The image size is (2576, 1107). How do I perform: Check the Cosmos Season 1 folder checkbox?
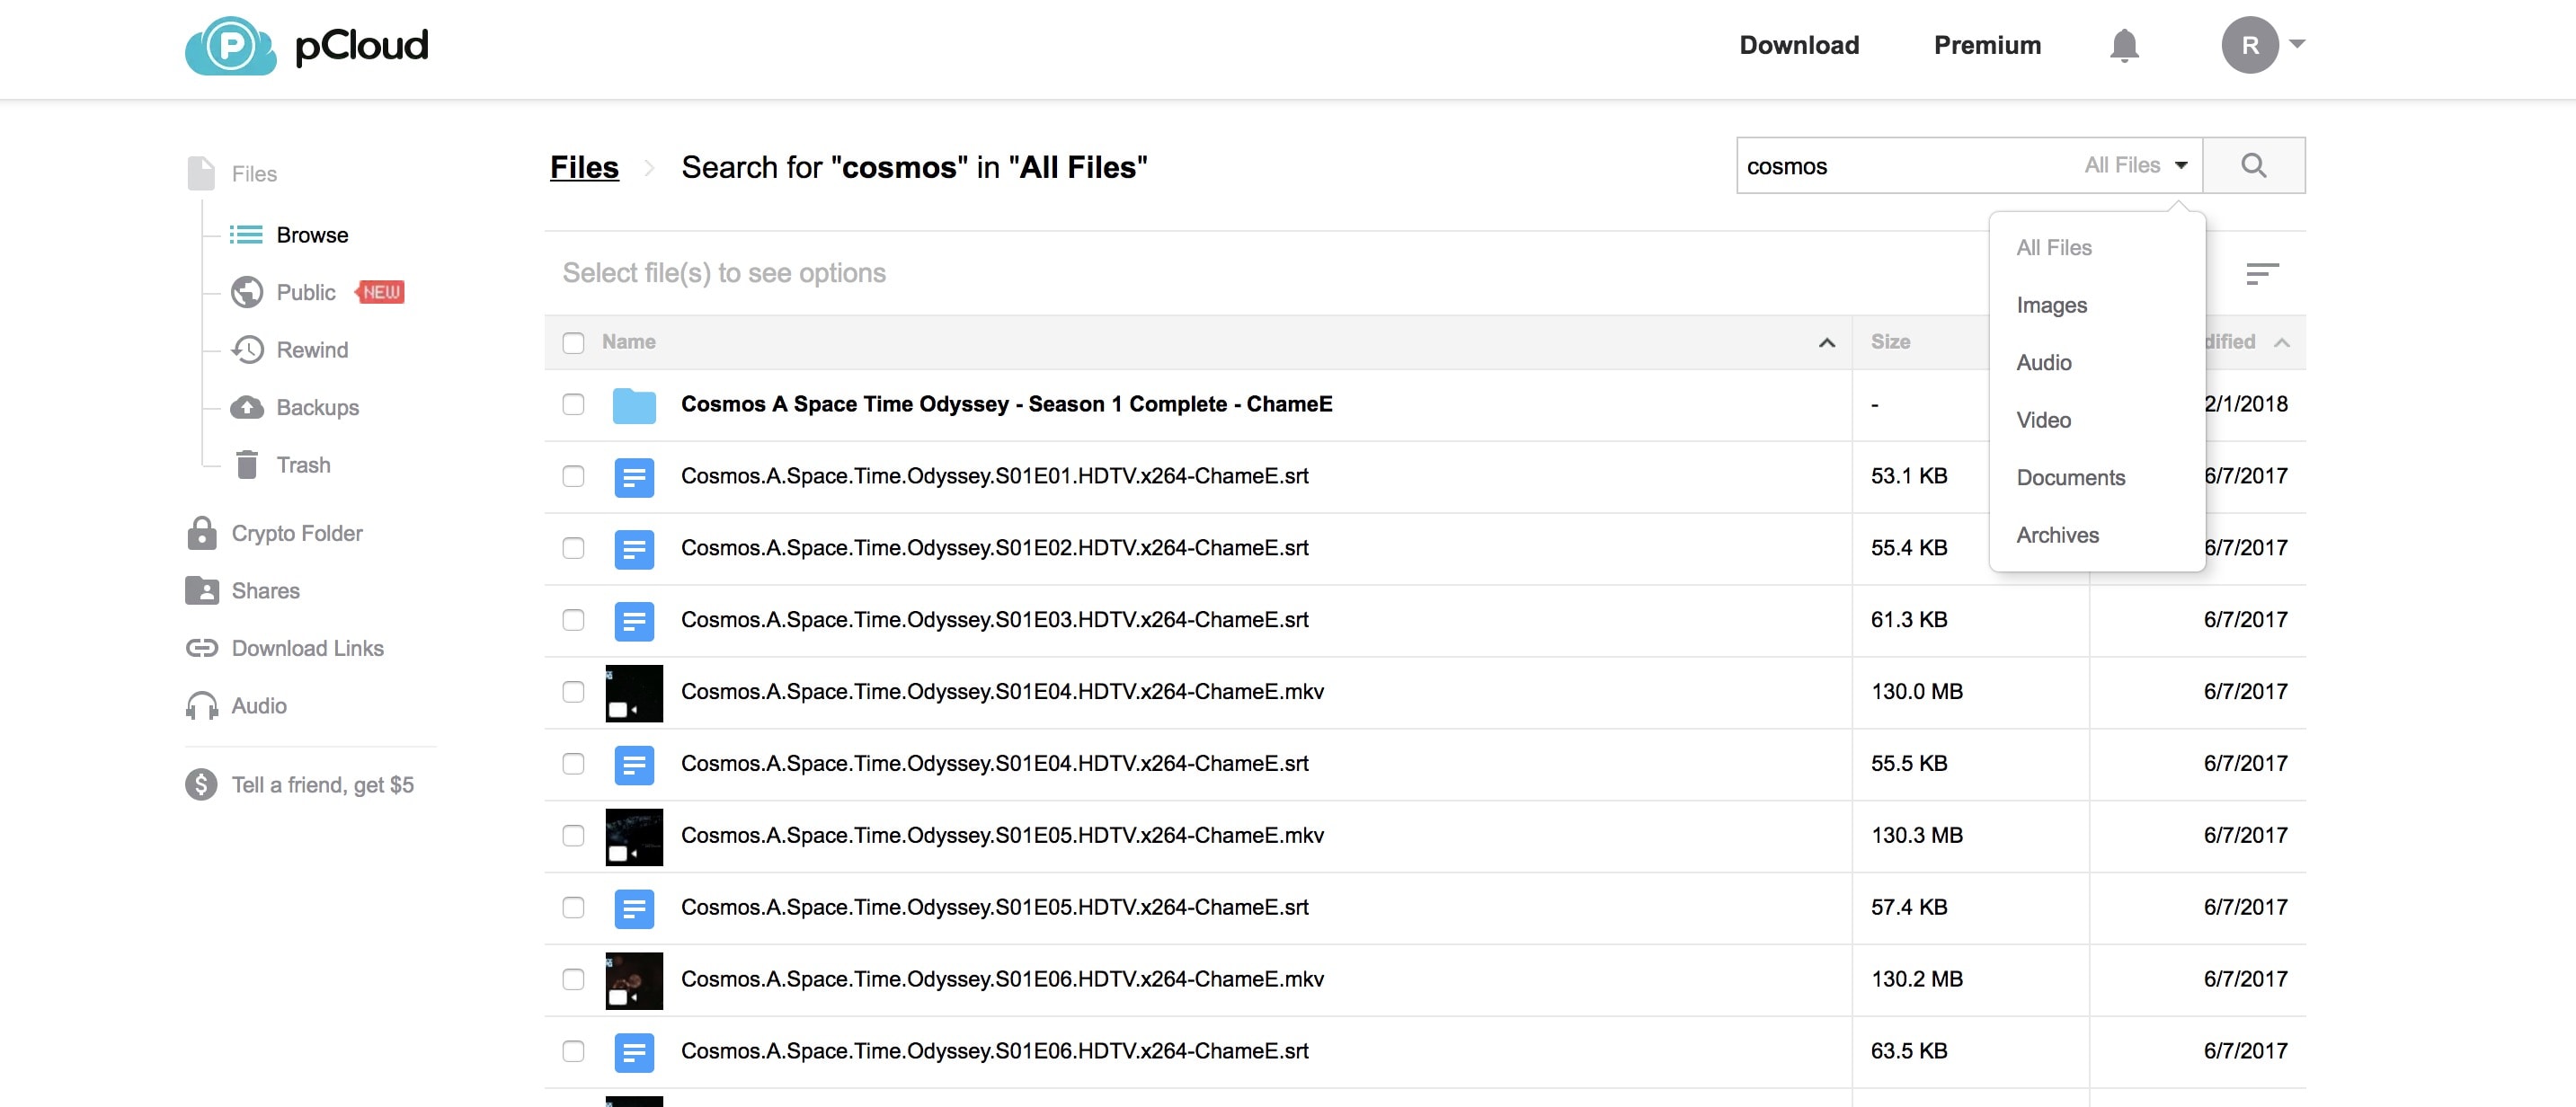click(573, 404)
